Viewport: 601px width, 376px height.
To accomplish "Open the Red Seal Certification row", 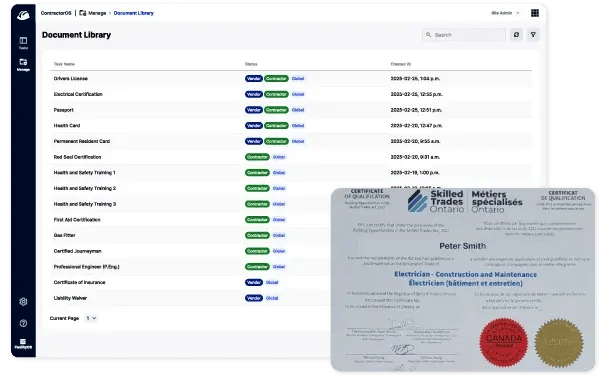I will pos(291,157).
